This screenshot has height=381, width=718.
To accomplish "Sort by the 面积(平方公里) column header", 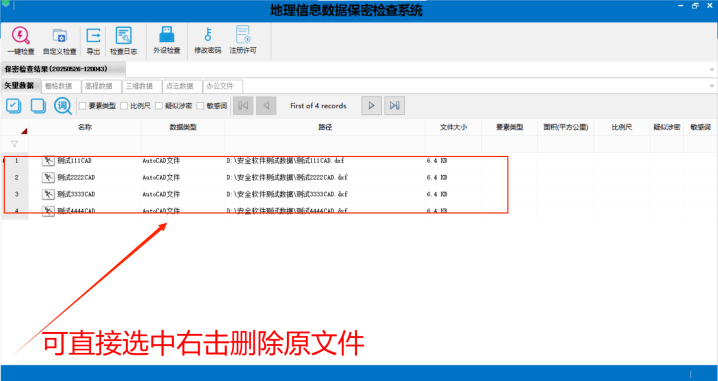I will click(566, 127).
